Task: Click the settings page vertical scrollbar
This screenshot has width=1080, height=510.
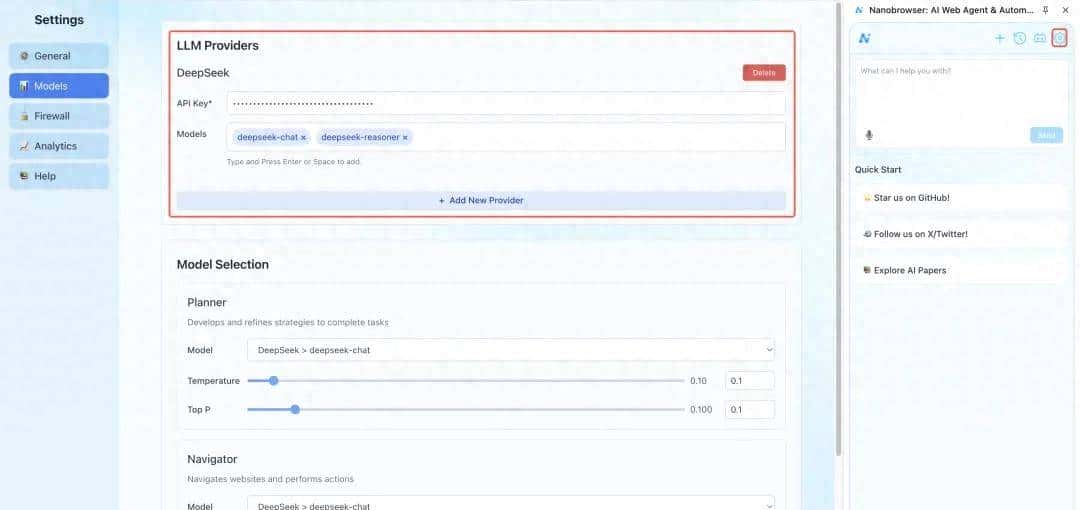Action: [838, 227]
